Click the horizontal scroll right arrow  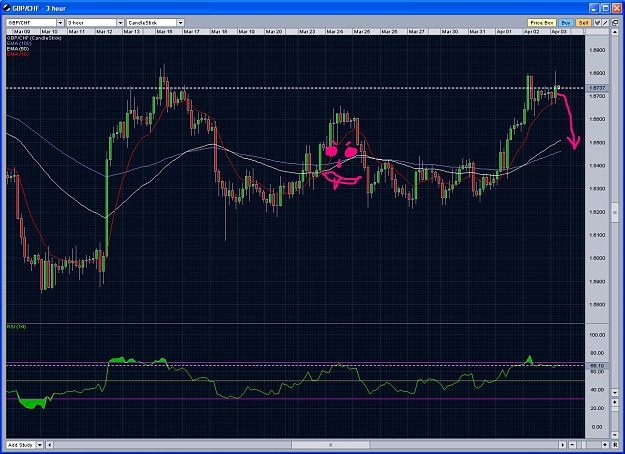point(562,445)
